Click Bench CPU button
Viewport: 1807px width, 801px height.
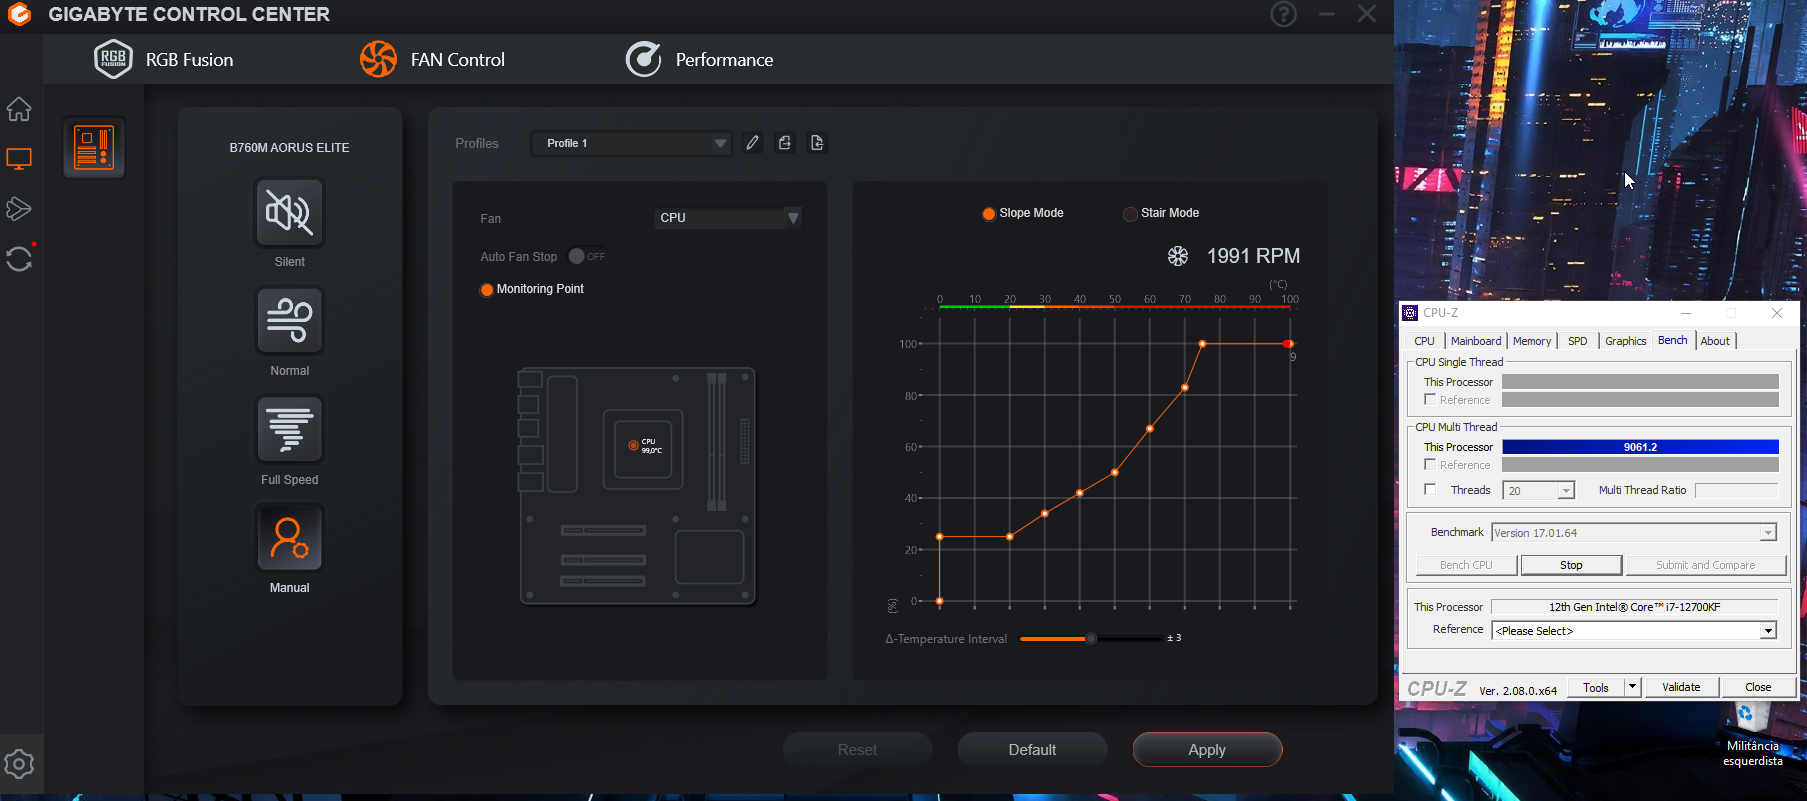pos(1466,565)
